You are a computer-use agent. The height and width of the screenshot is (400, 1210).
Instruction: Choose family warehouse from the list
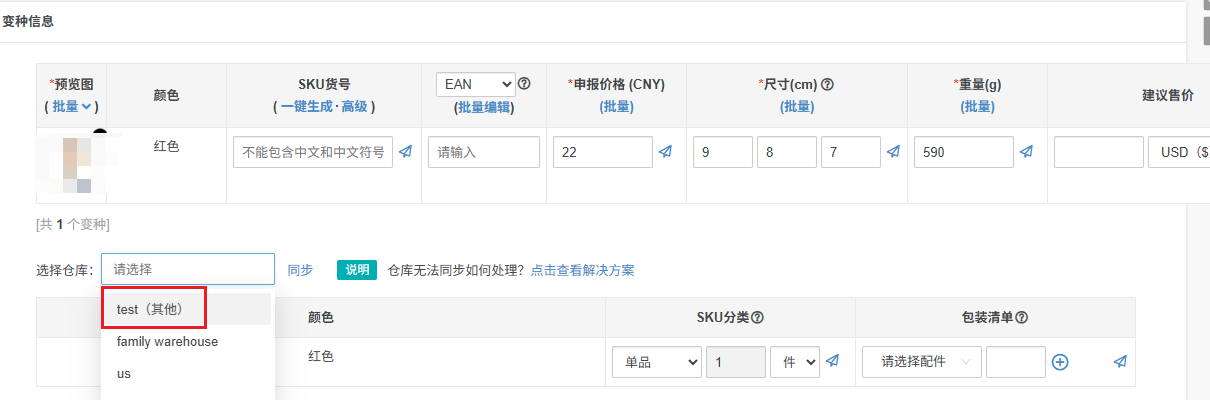point(167,342)
